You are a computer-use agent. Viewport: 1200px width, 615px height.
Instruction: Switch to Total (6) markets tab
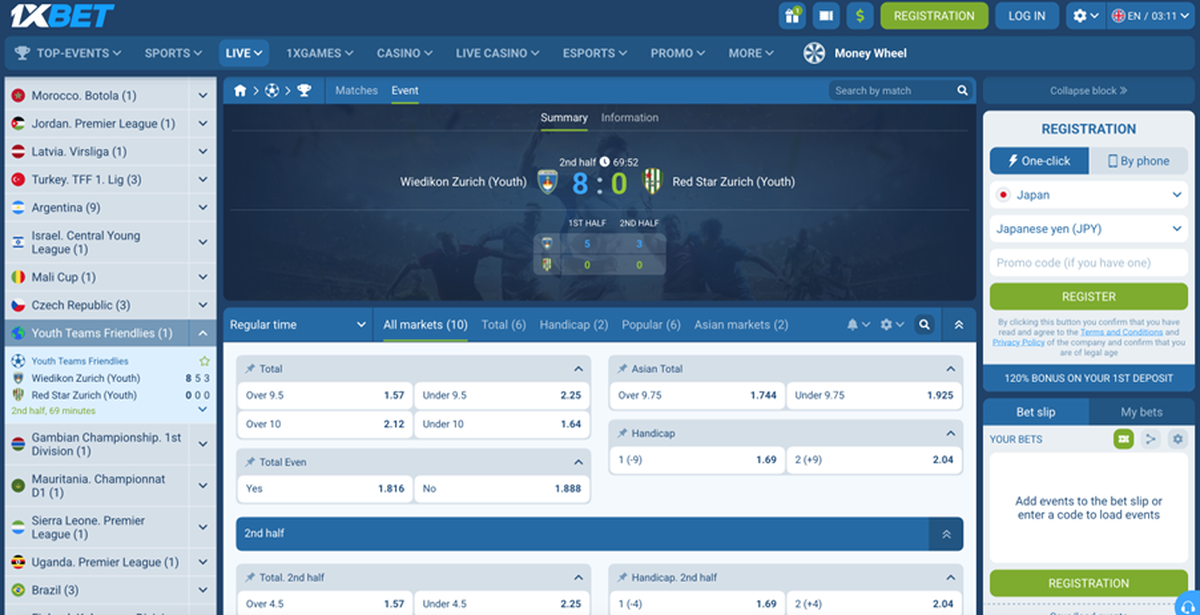503,325
